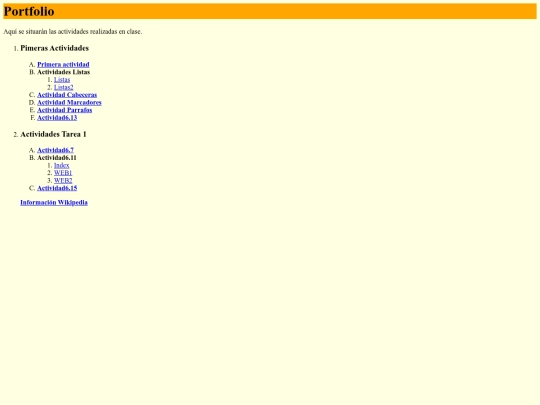Image resolution: width=540 pixels, height=405 pixels.
Task: Open the WEB1 link
Action: pyautogui.click(x=63, y=173)
